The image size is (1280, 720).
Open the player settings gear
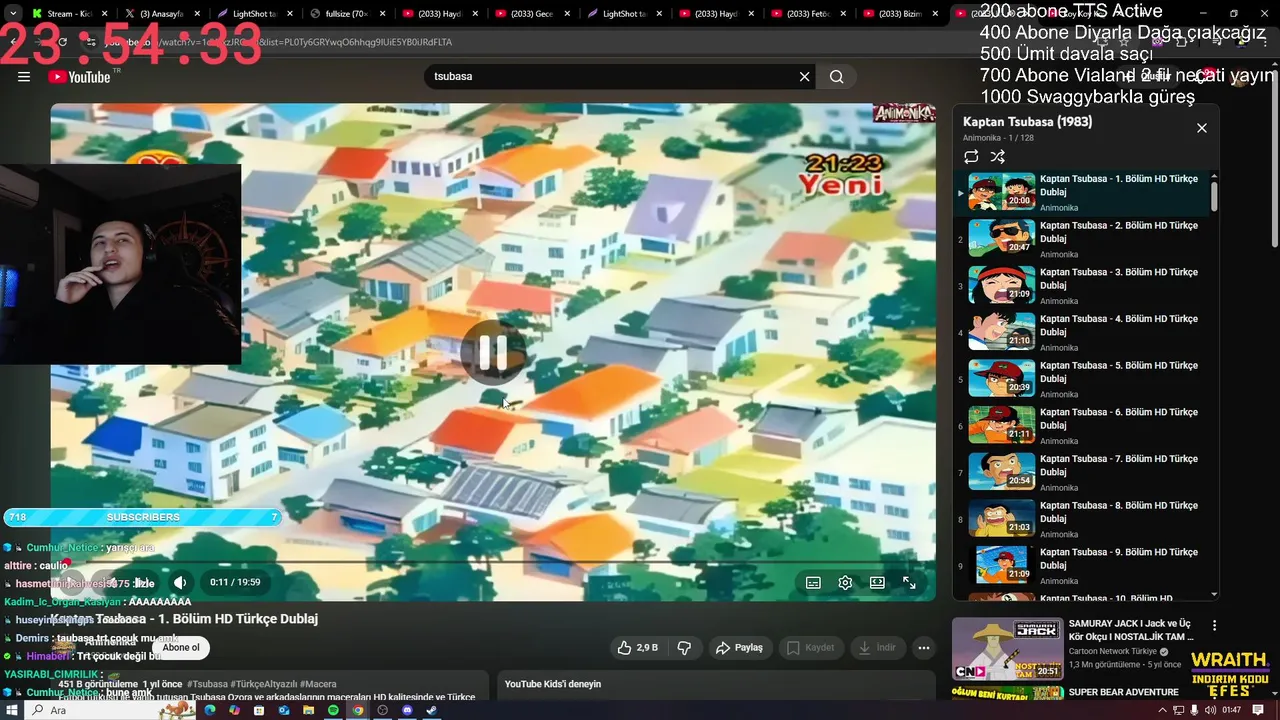tap(846, 582)
